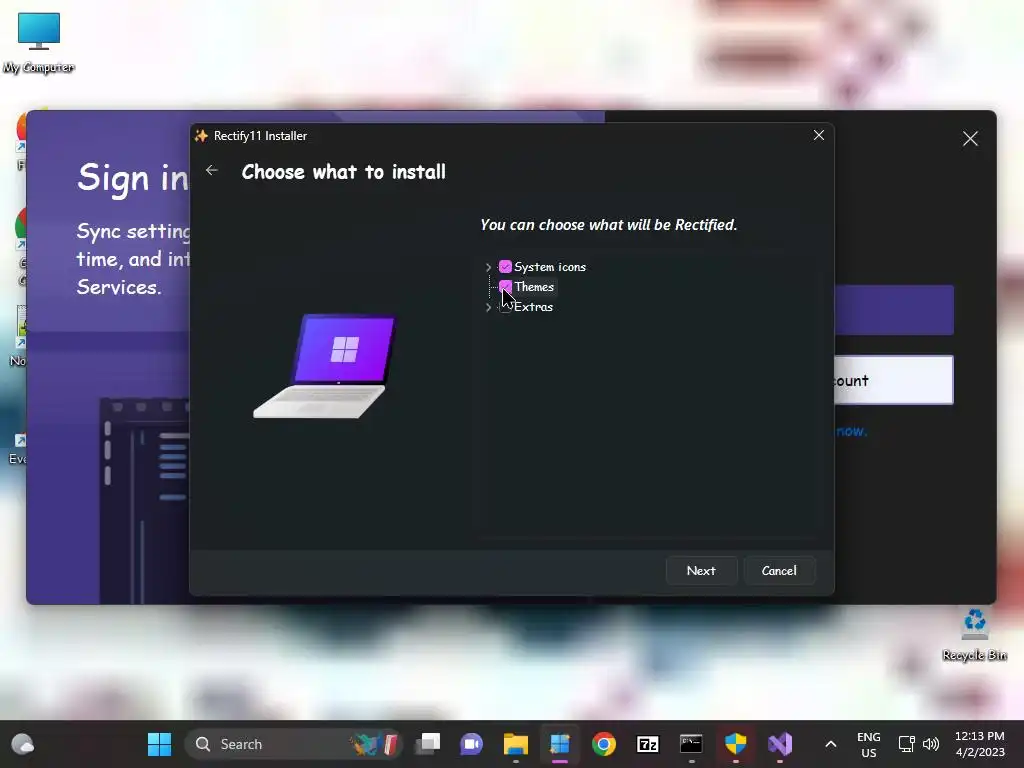The height and width of the screenshot is (768, 1024).
Task: Select the Extras tree label
Action: (534, 307)
